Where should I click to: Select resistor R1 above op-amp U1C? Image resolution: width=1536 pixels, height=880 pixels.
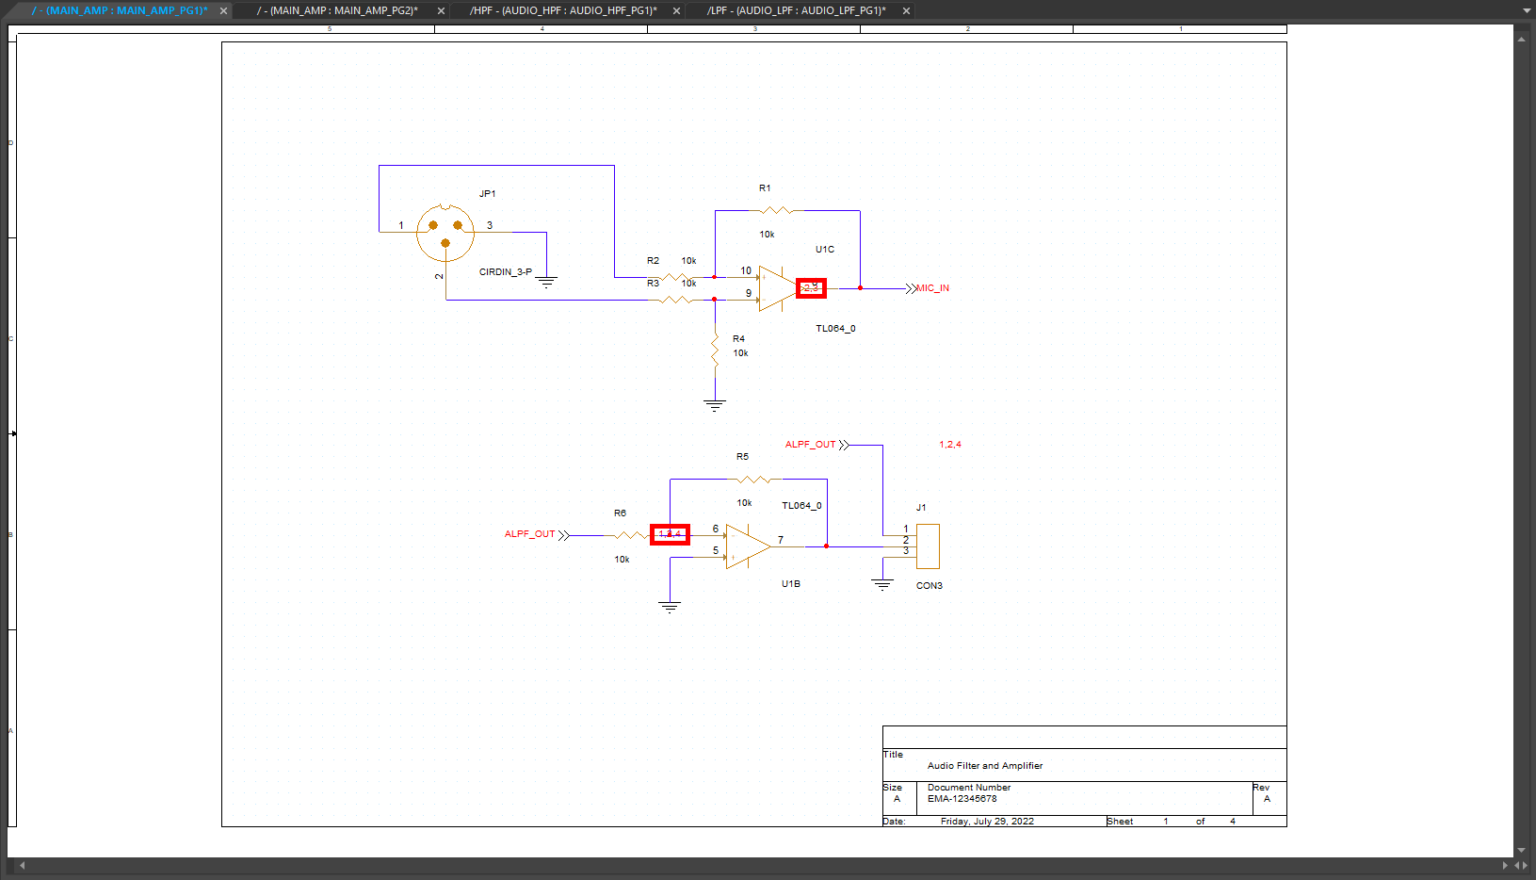(x=775, y=210)
